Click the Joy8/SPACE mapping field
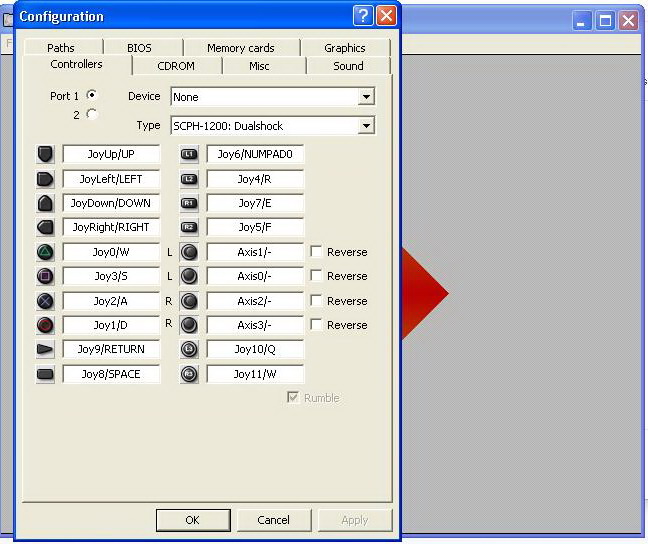The height and width of the screenshot is (544, 648). [111, 374]
